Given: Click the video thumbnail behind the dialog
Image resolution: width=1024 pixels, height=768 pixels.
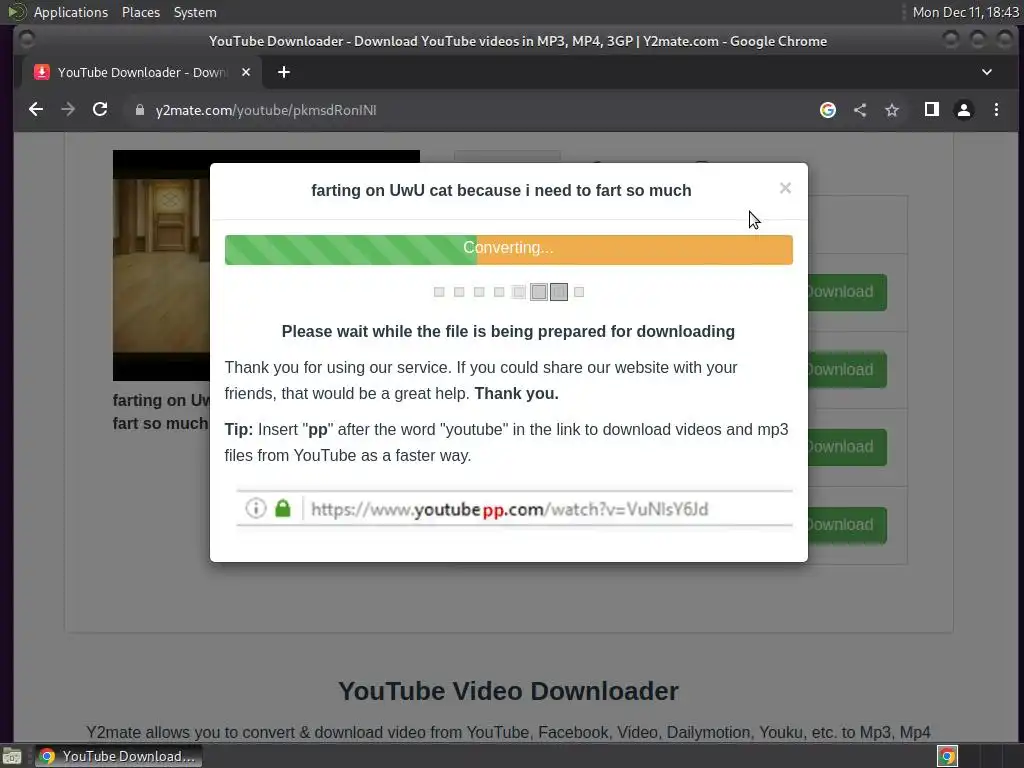Looking at the screenshot, I should (x=161, y=265).
